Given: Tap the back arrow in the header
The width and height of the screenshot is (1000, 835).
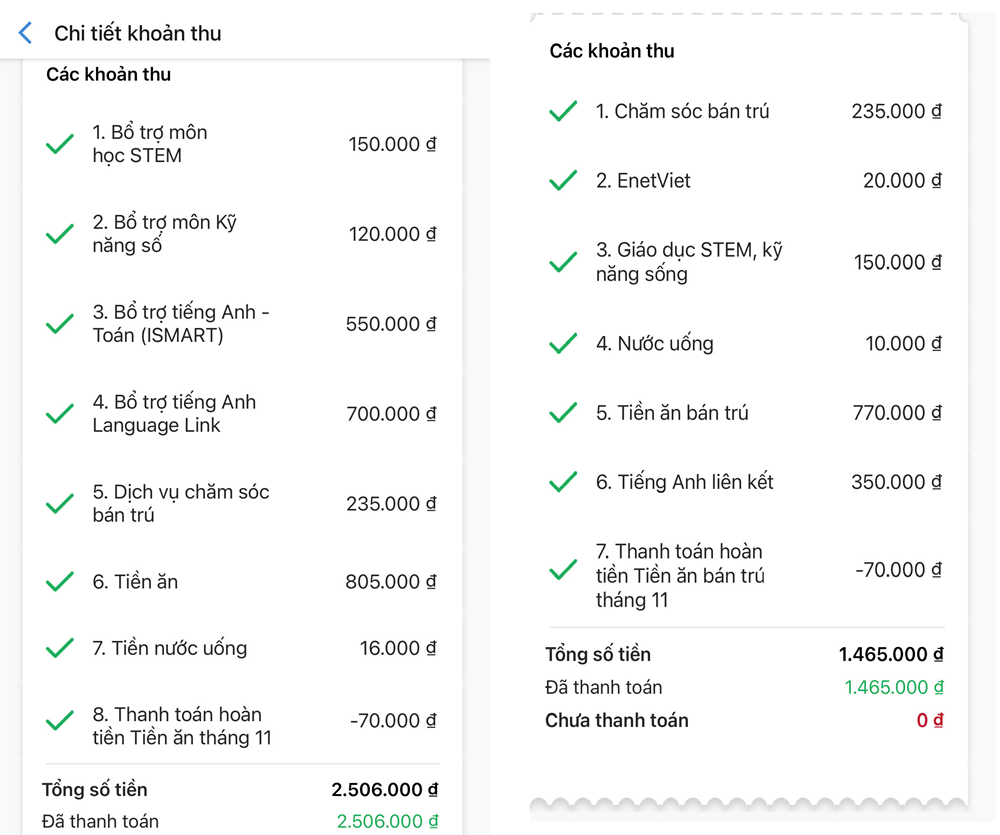Looking at the screenshot, I should click(26, 33).
